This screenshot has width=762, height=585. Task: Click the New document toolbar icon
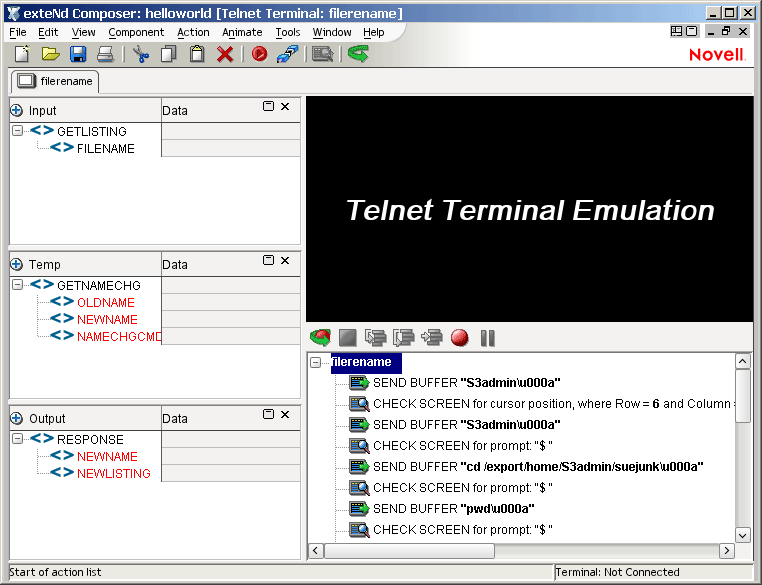22,53
